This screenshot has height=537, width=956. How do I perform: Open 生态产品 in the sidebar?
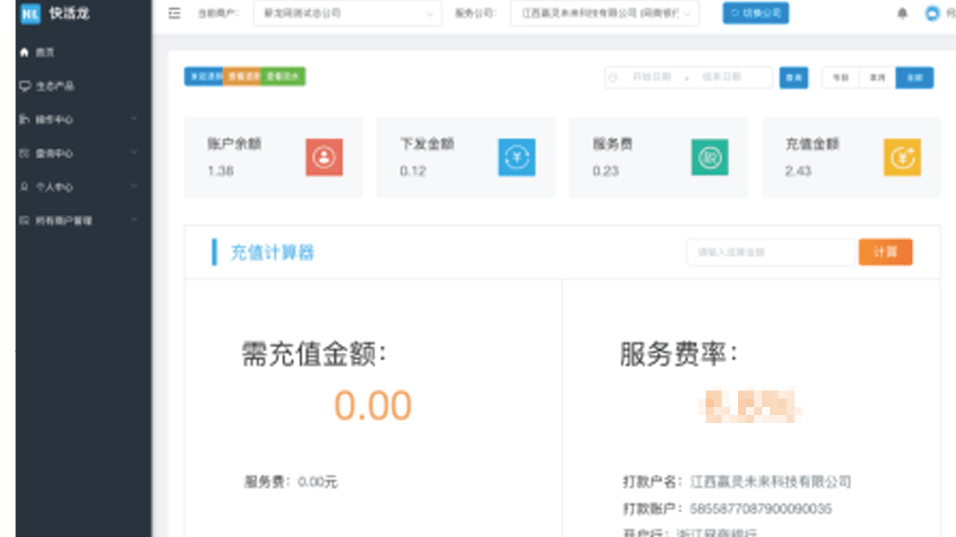pos(55,87)
